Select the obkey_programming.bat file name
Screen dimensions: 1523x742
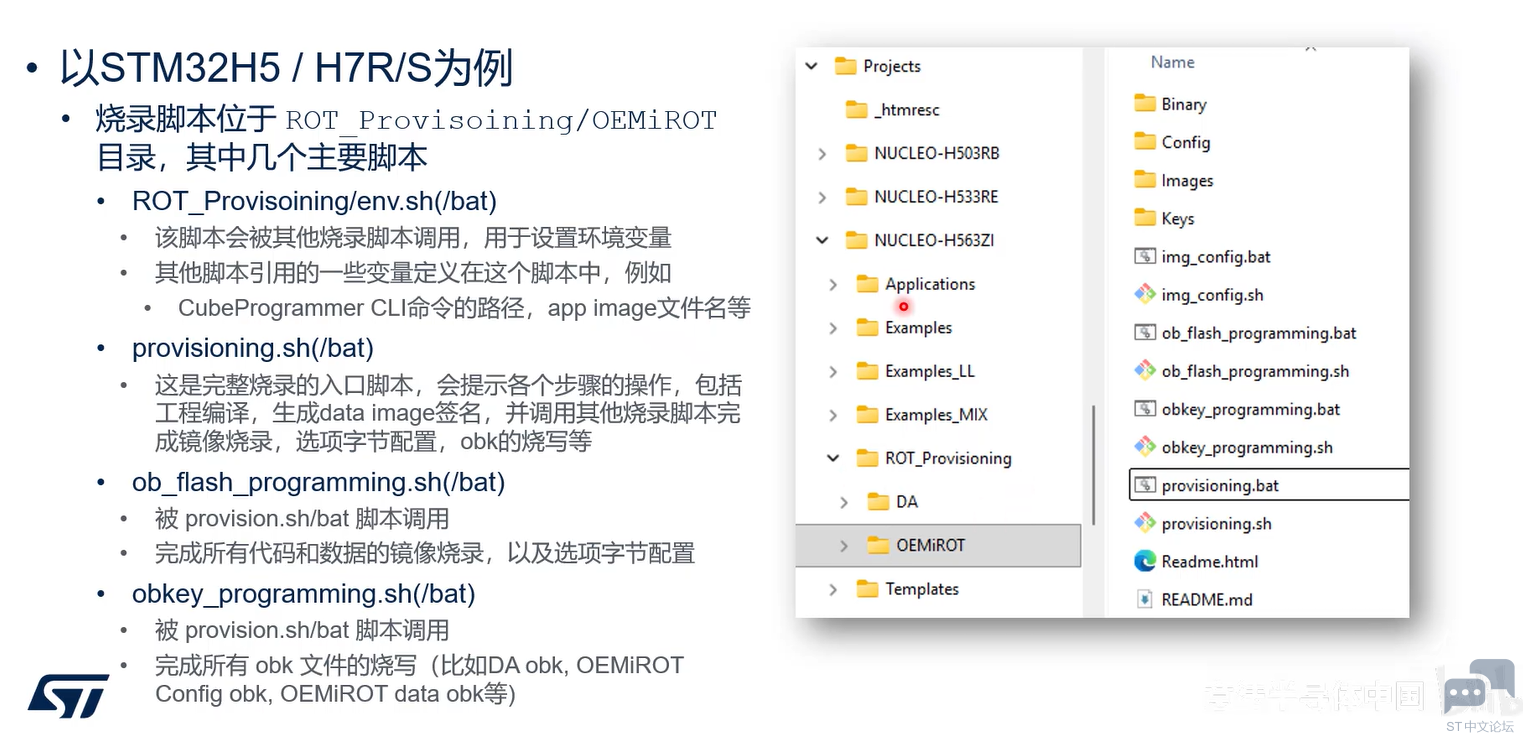[1251, 409]
